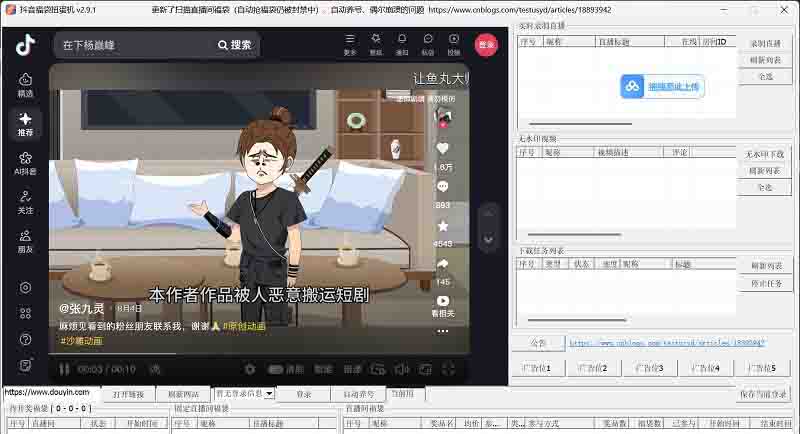Click the 自动养号 button
Screen dimensions: 800x434
(x=359, y=394)
